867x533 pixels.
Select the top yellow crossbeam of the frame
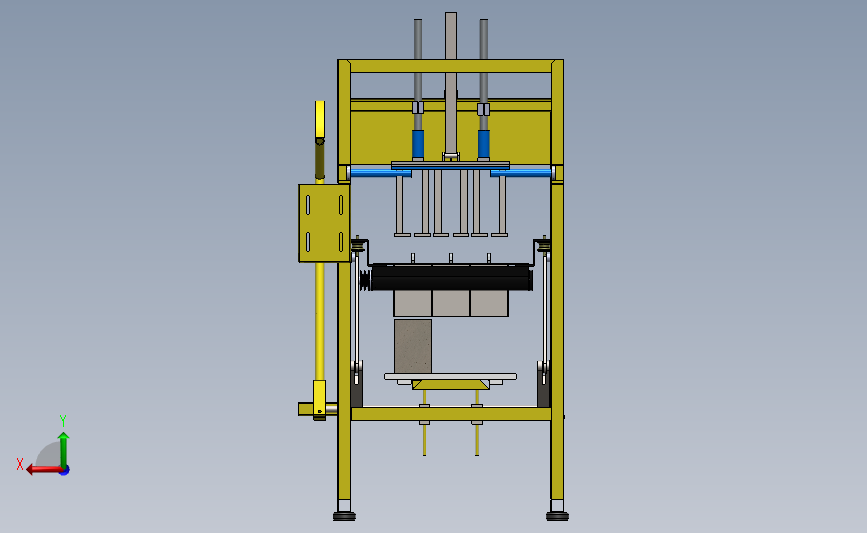451,66
